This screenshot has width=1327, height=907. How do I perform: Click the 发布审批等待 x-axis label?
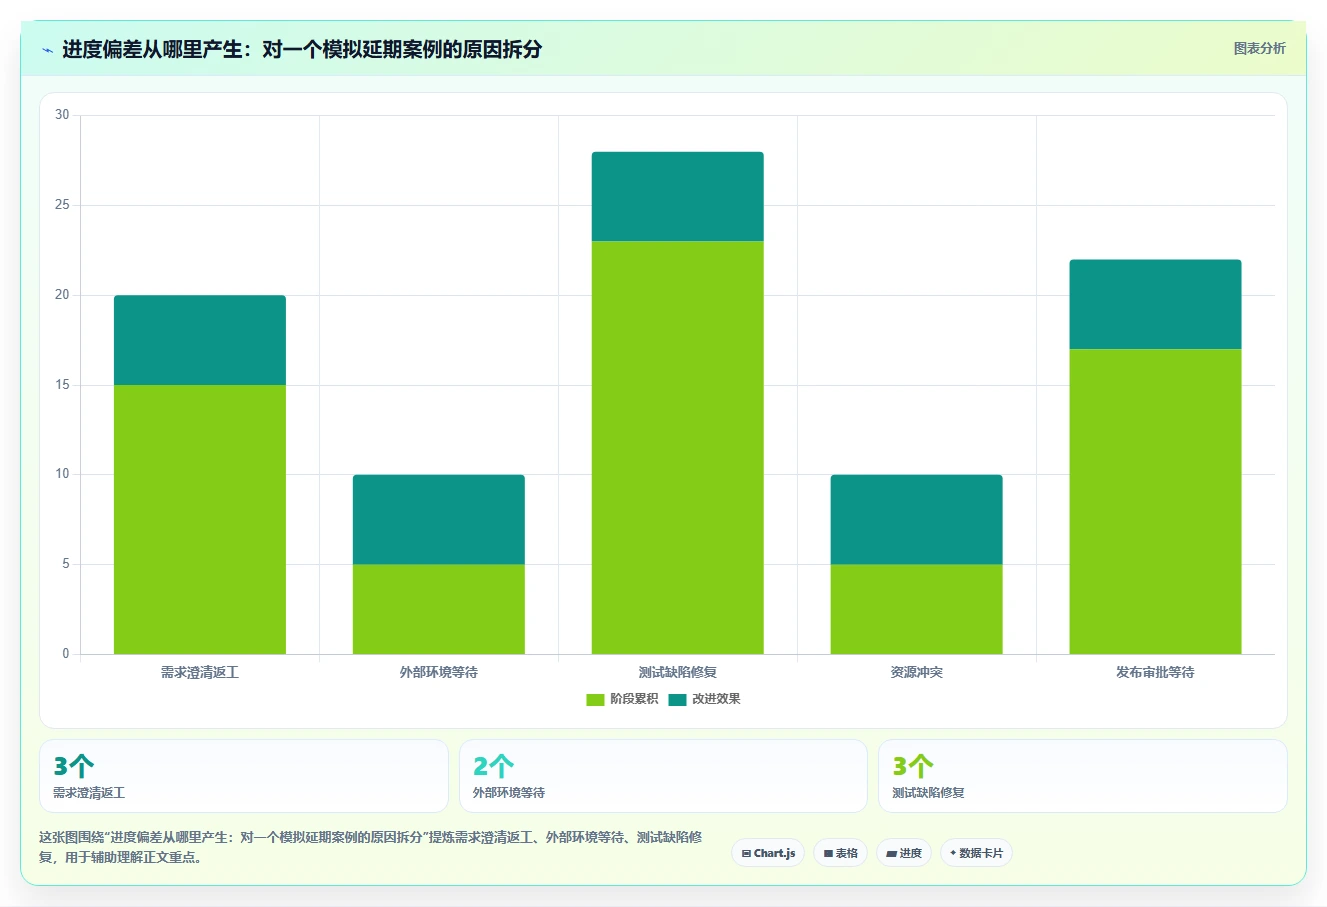point(1156,672)
